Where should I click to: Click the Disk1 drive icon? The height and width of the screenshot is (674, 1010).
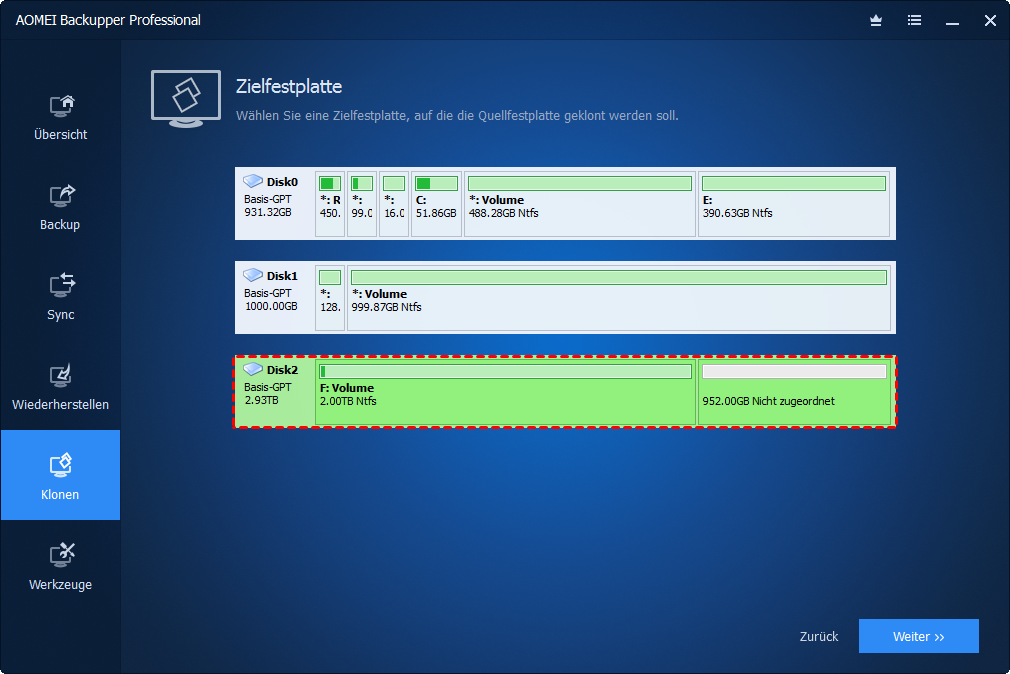tap(253, 275)
